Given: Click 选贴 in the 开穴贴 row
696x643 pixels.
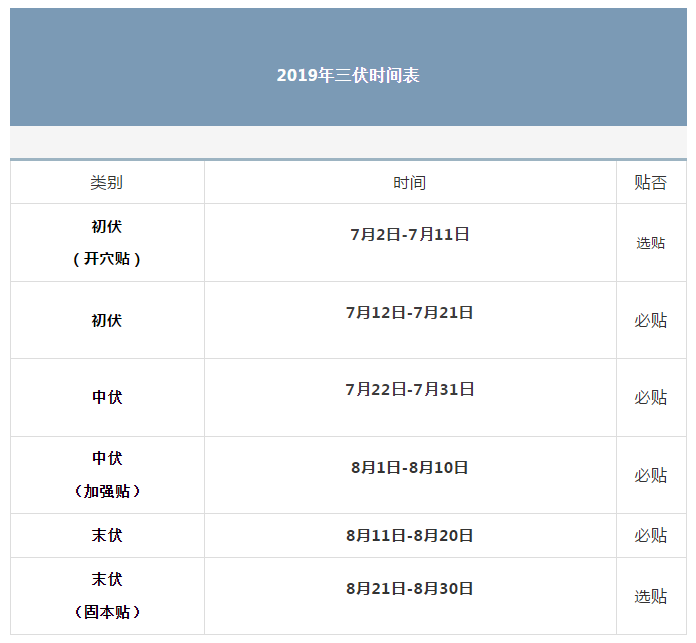Looking at the screenshot, I should 650,243.
